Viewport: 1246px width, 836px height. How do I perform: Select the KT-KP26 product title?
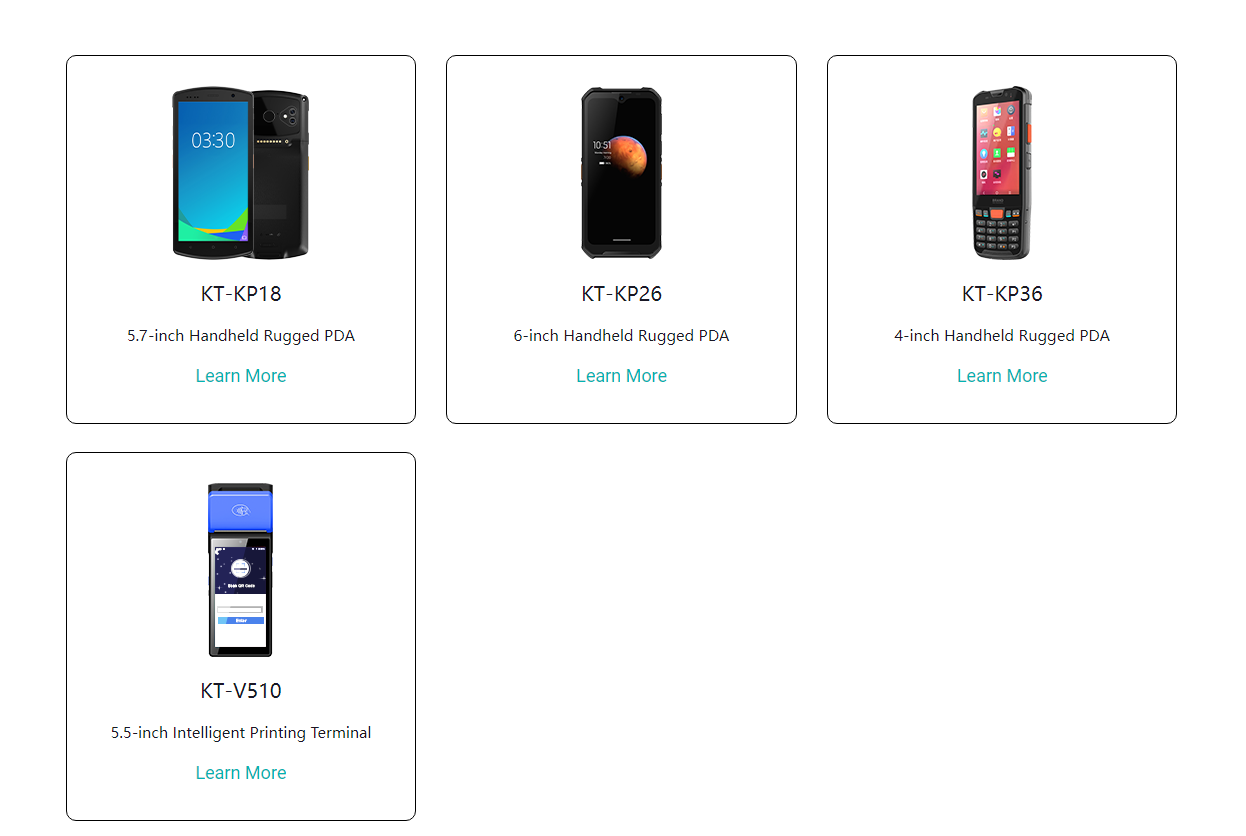(x=621, y=294)
